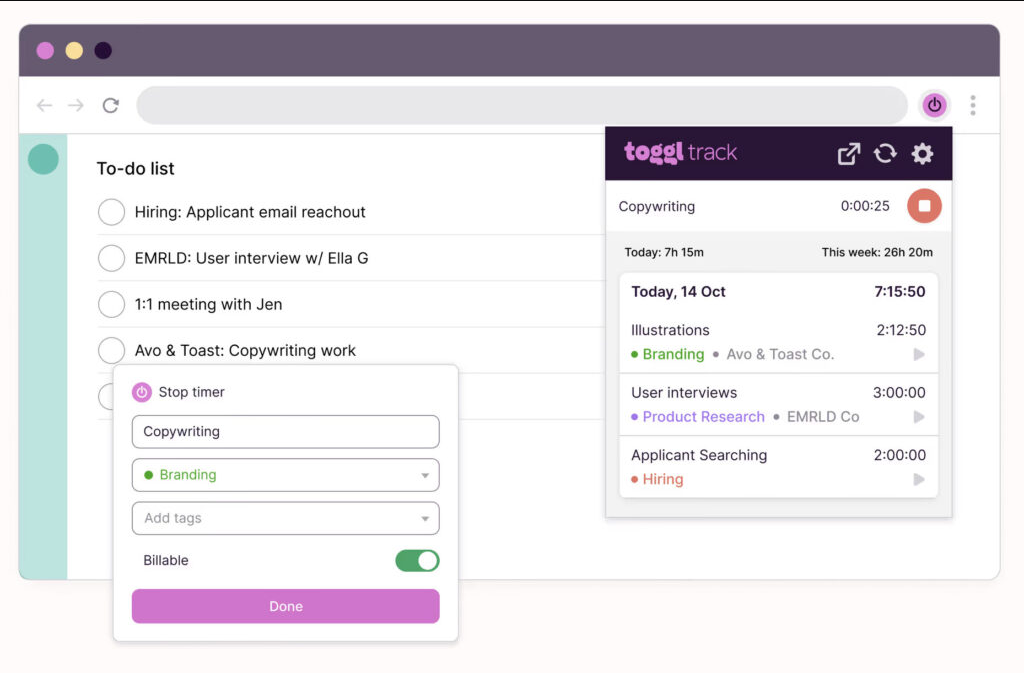Open Toggl Track settings gear
The image size is (1024, 673).
pyautogui.click(x=922, y=153)
